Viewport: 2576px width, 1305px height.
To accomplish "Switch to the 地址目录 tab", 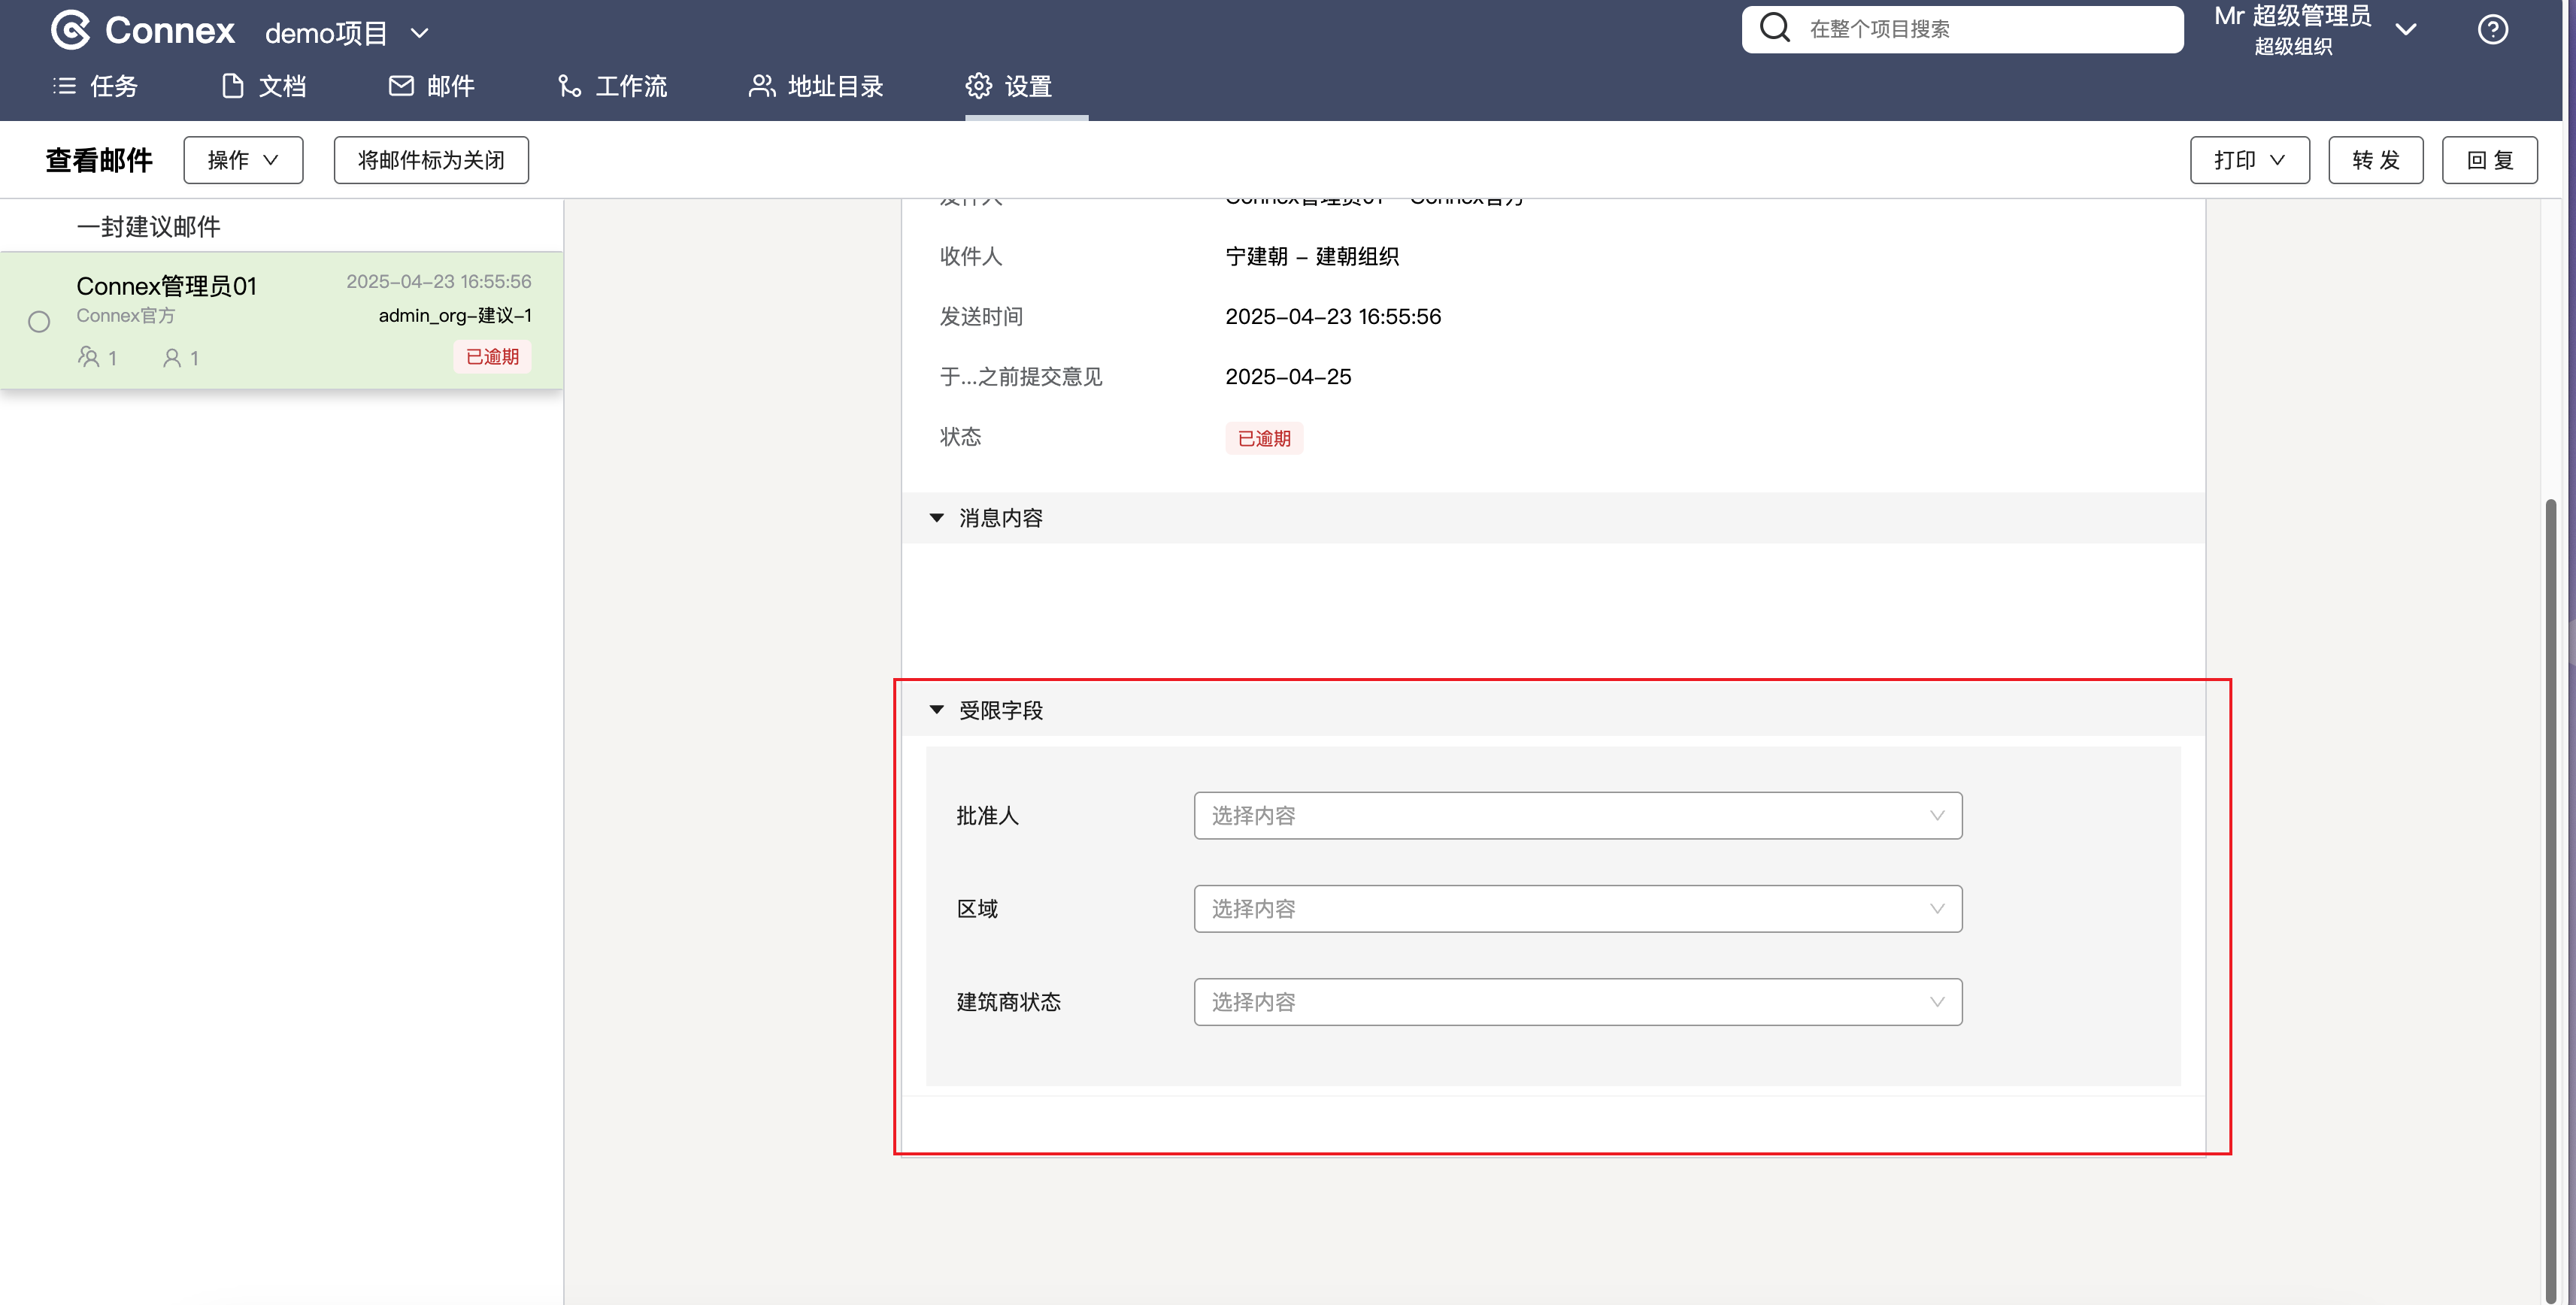I will pos(816,86).
